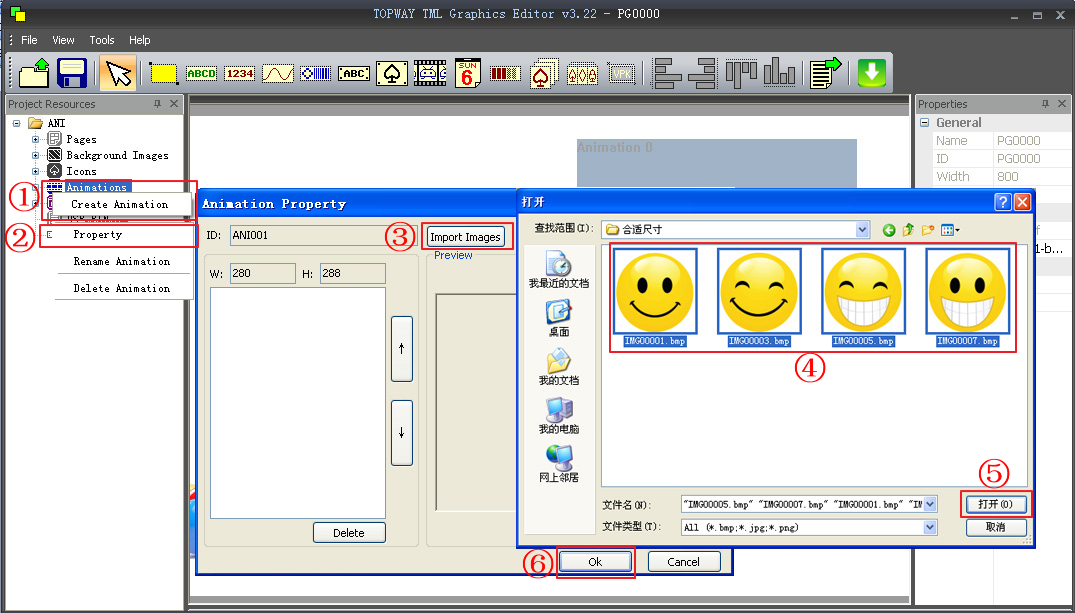Click the ID field containing ANI001
Screen dimensions: 1075x613
324,235
